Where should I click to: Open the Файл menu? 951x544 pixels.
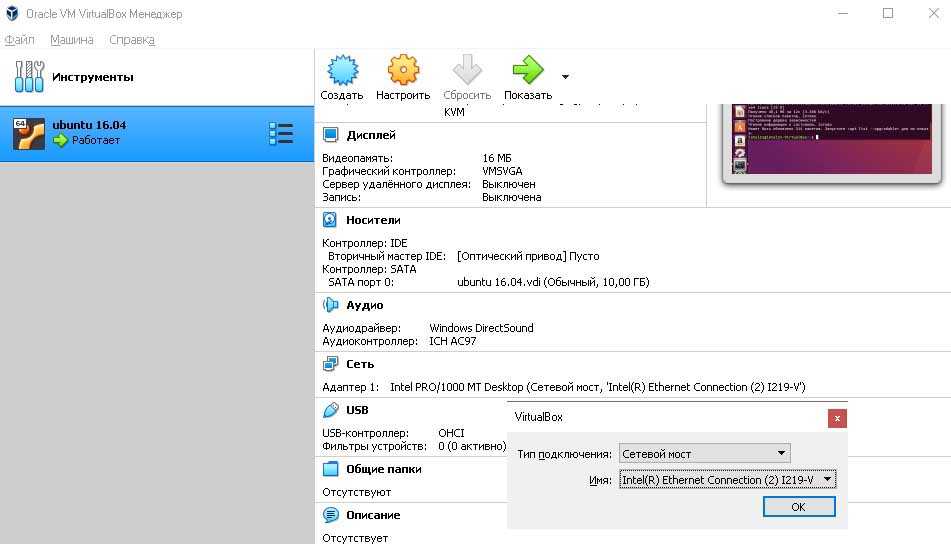pyautogui.click(x=19, y=40)
